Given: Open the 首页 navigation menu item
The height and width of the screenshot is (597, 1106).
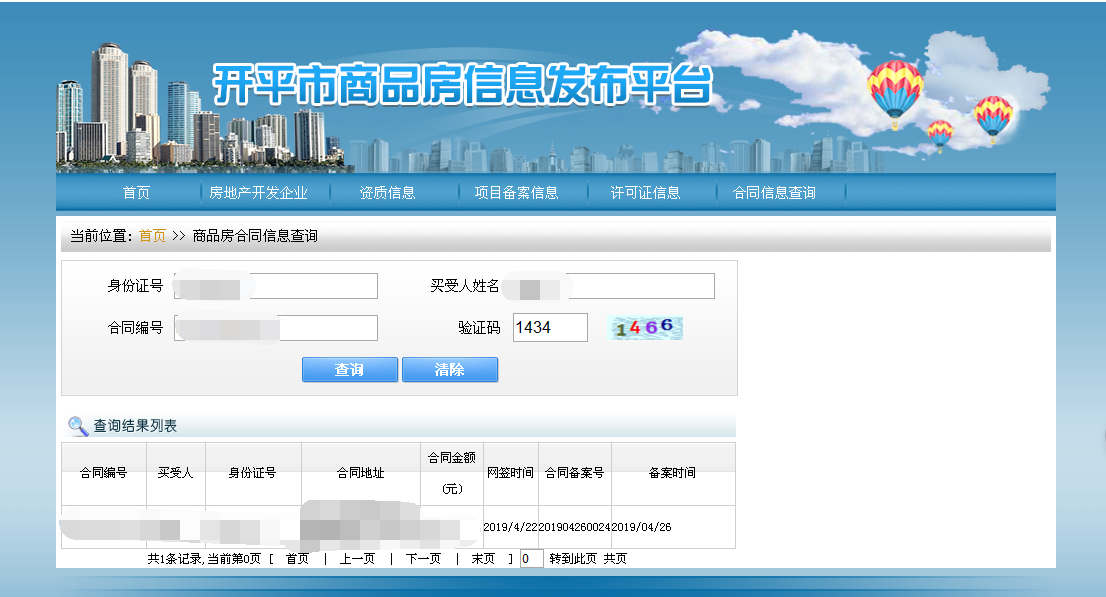Looking at the screenshot, I should coord(136,193).
